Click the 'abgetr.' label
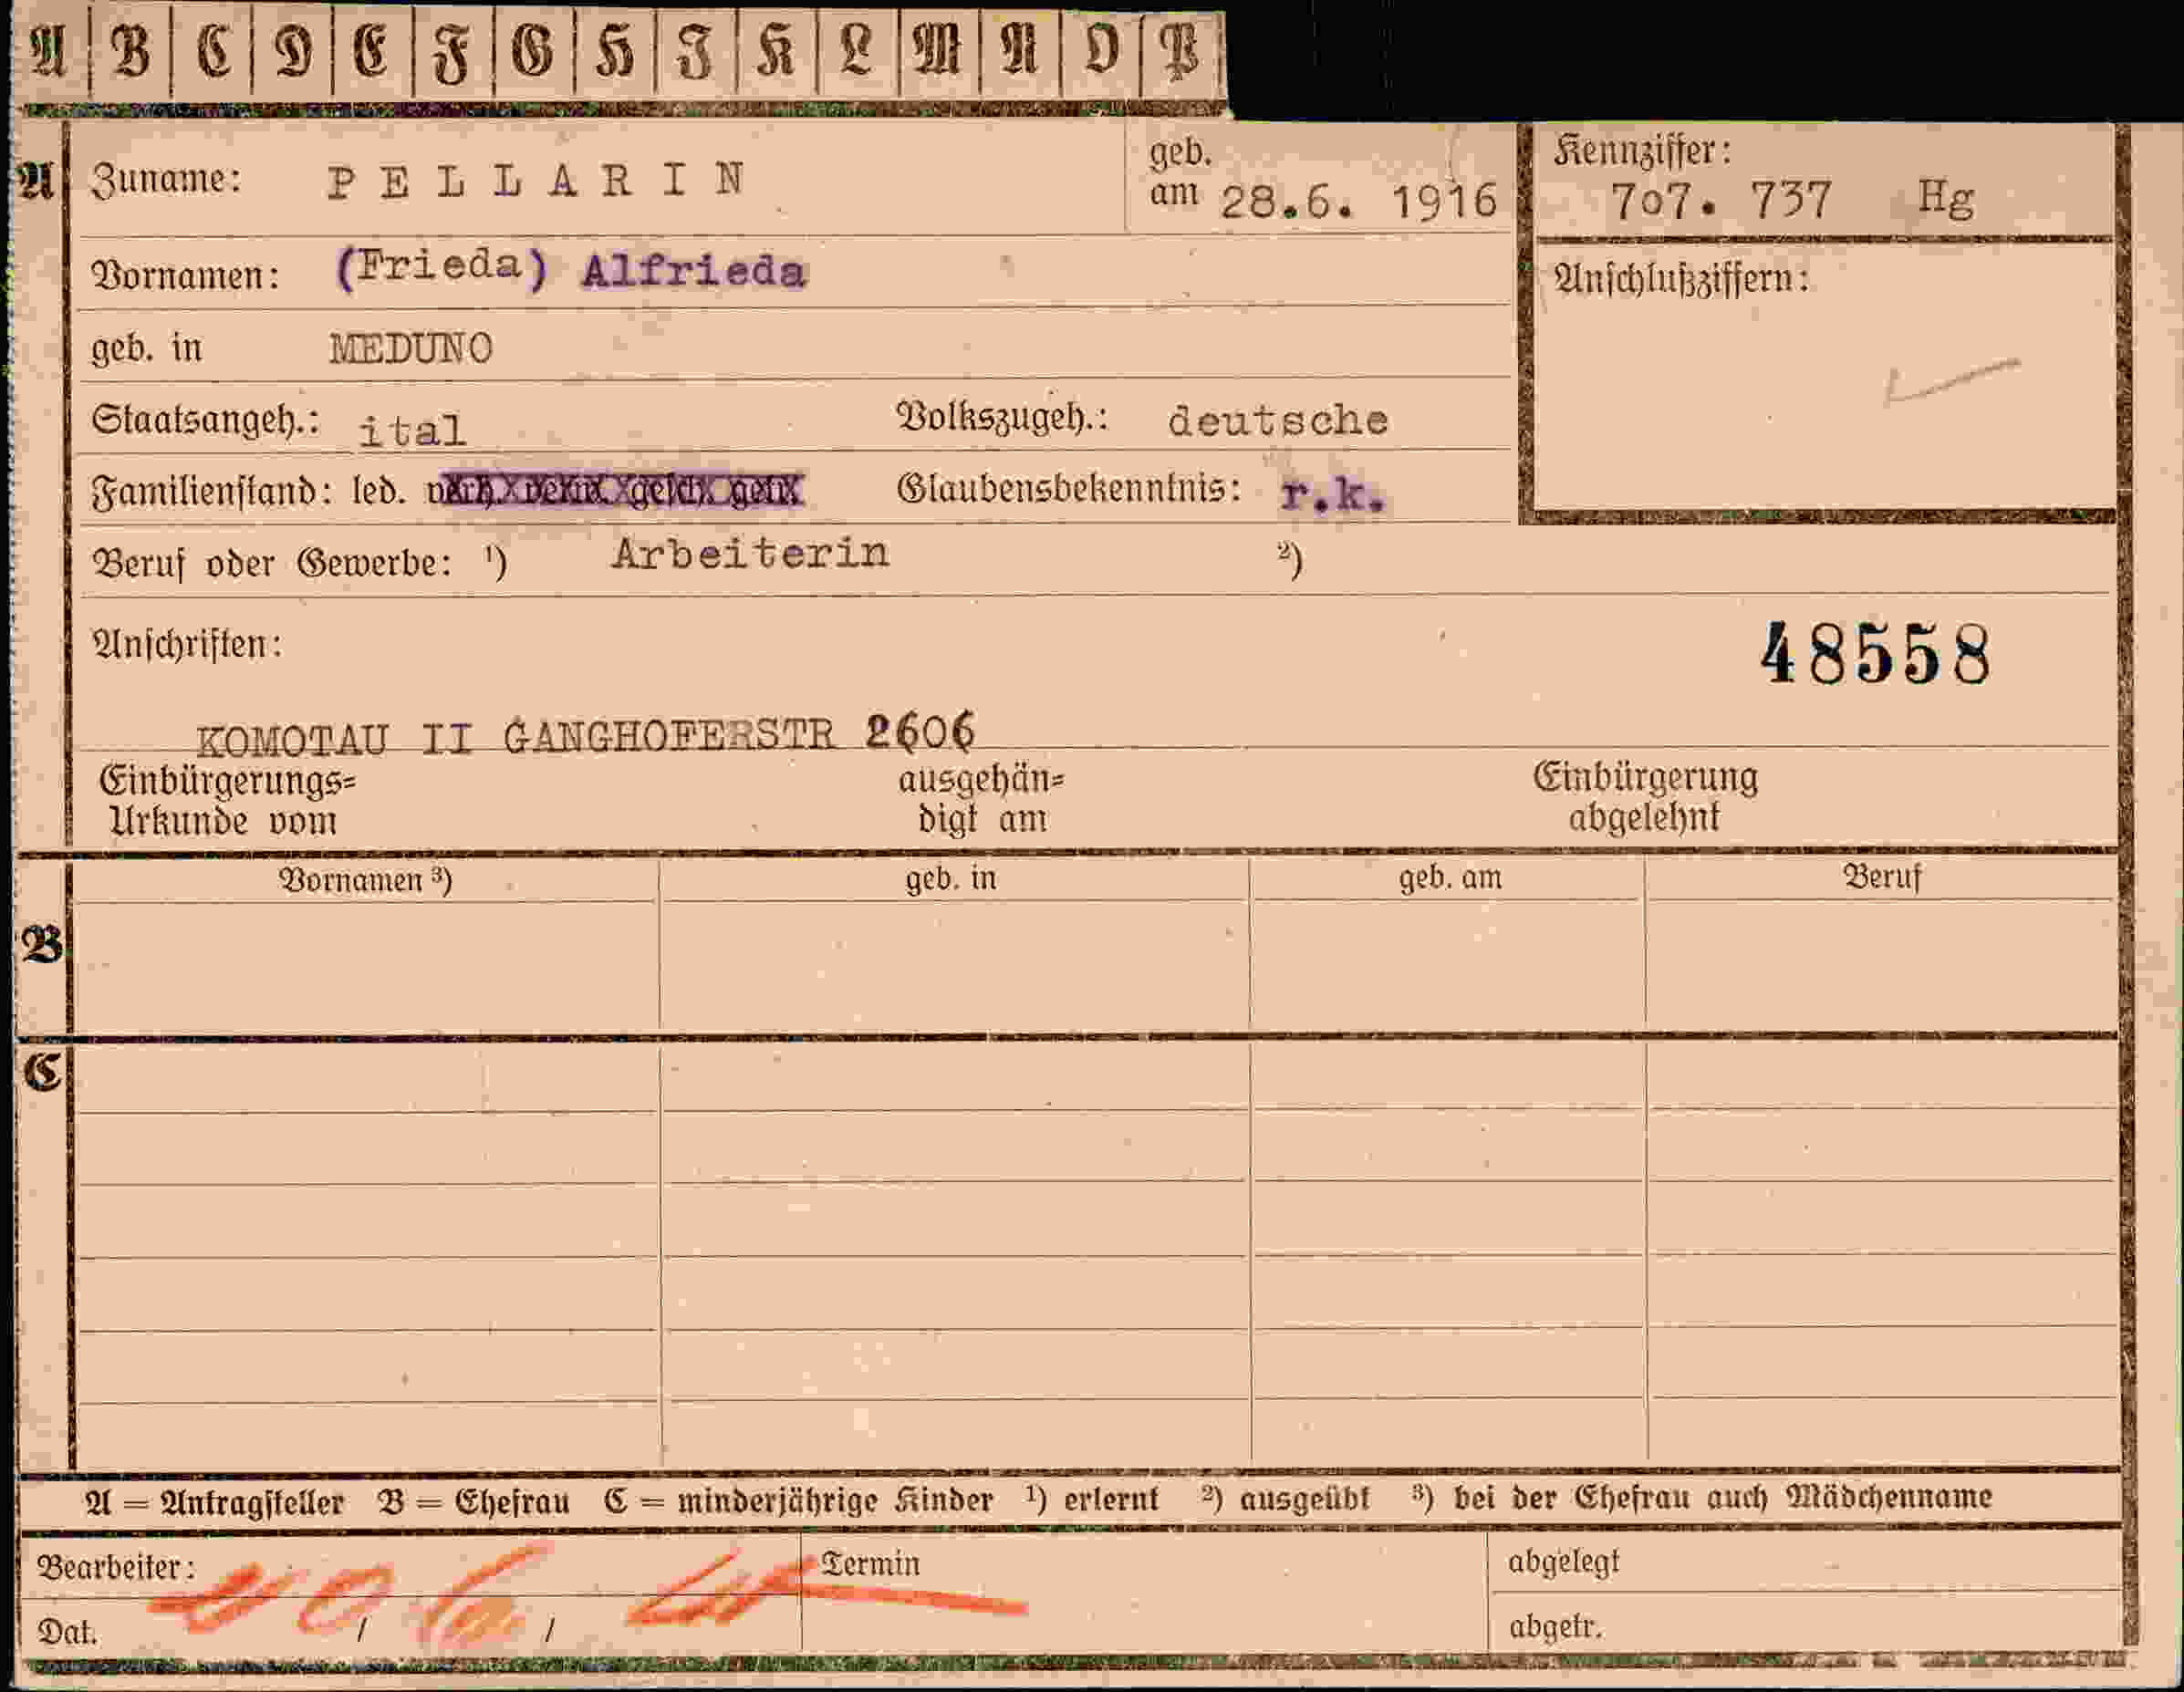The height and width of the screenshot is (1692, 2184). click(1555, 1628)
